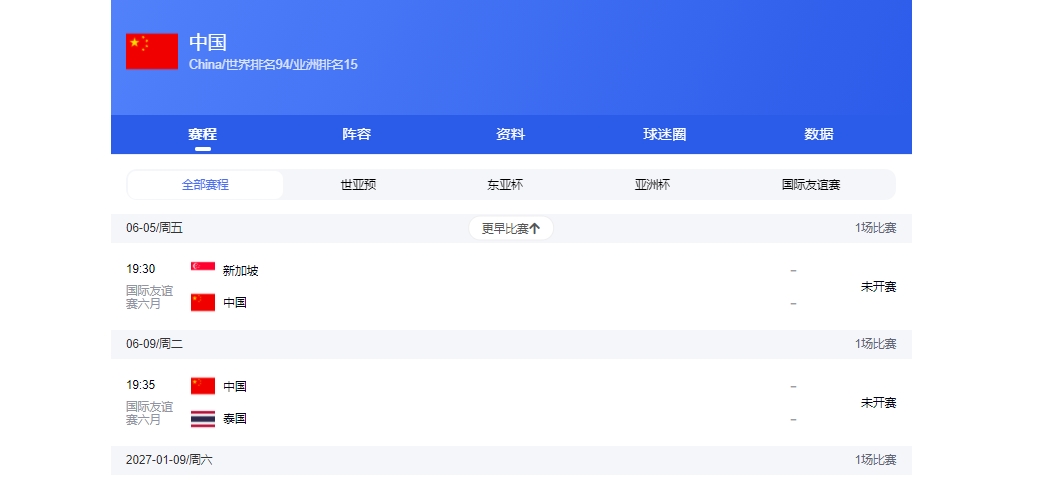Switch to the 阵容 tab
The width and height of the screenshot is (1041, 482).
pos(357,134)
